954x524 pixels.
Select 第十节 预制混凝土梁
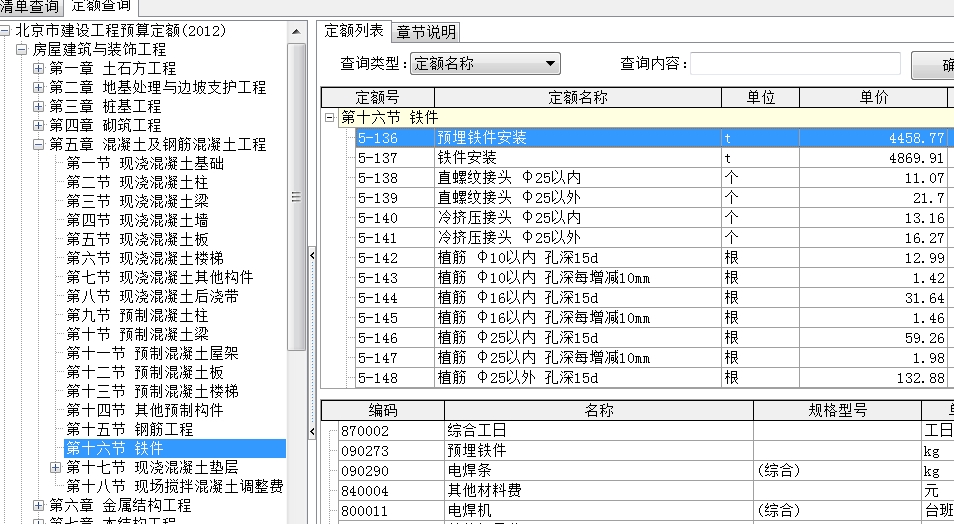click(137, 334)
